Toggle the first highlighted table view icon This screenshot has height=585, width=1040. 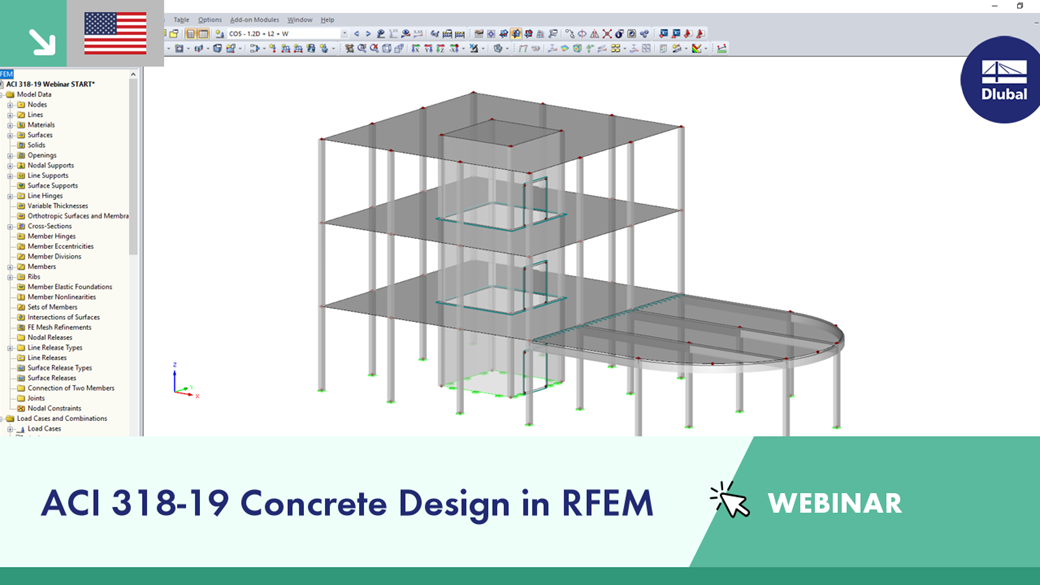coord(190,34)
